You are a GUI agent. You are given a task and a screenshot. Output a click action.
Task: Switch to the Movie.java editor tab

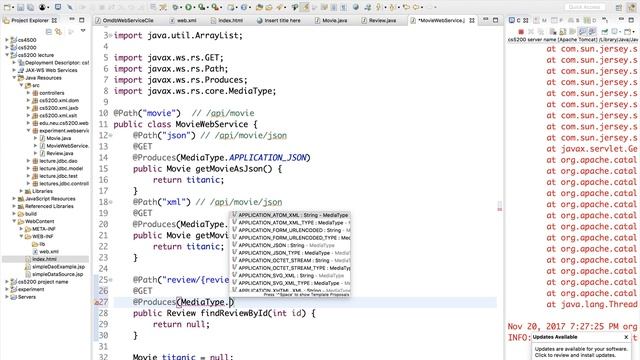(331, 20)
